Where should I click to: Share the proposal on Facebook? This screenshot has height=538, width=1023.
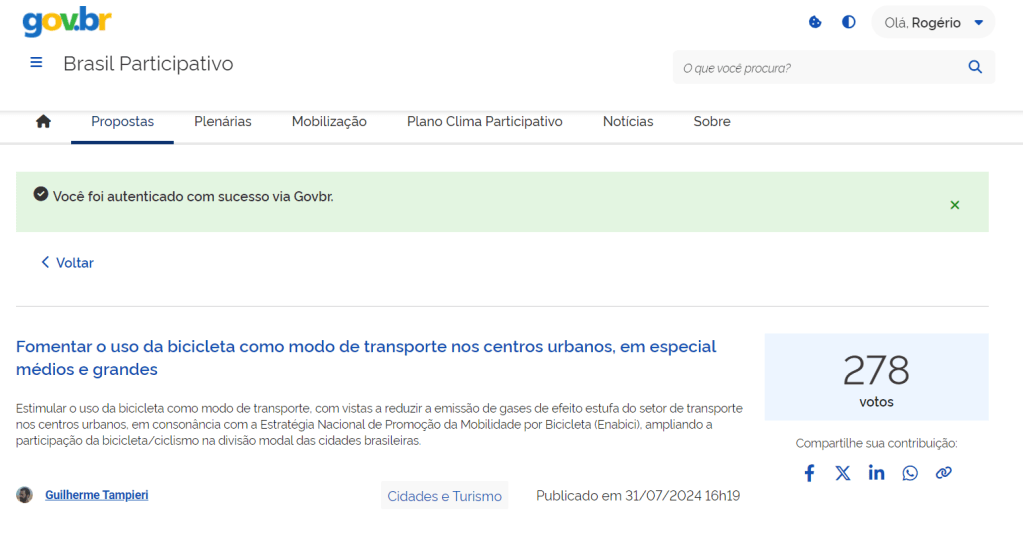(809, 473)
